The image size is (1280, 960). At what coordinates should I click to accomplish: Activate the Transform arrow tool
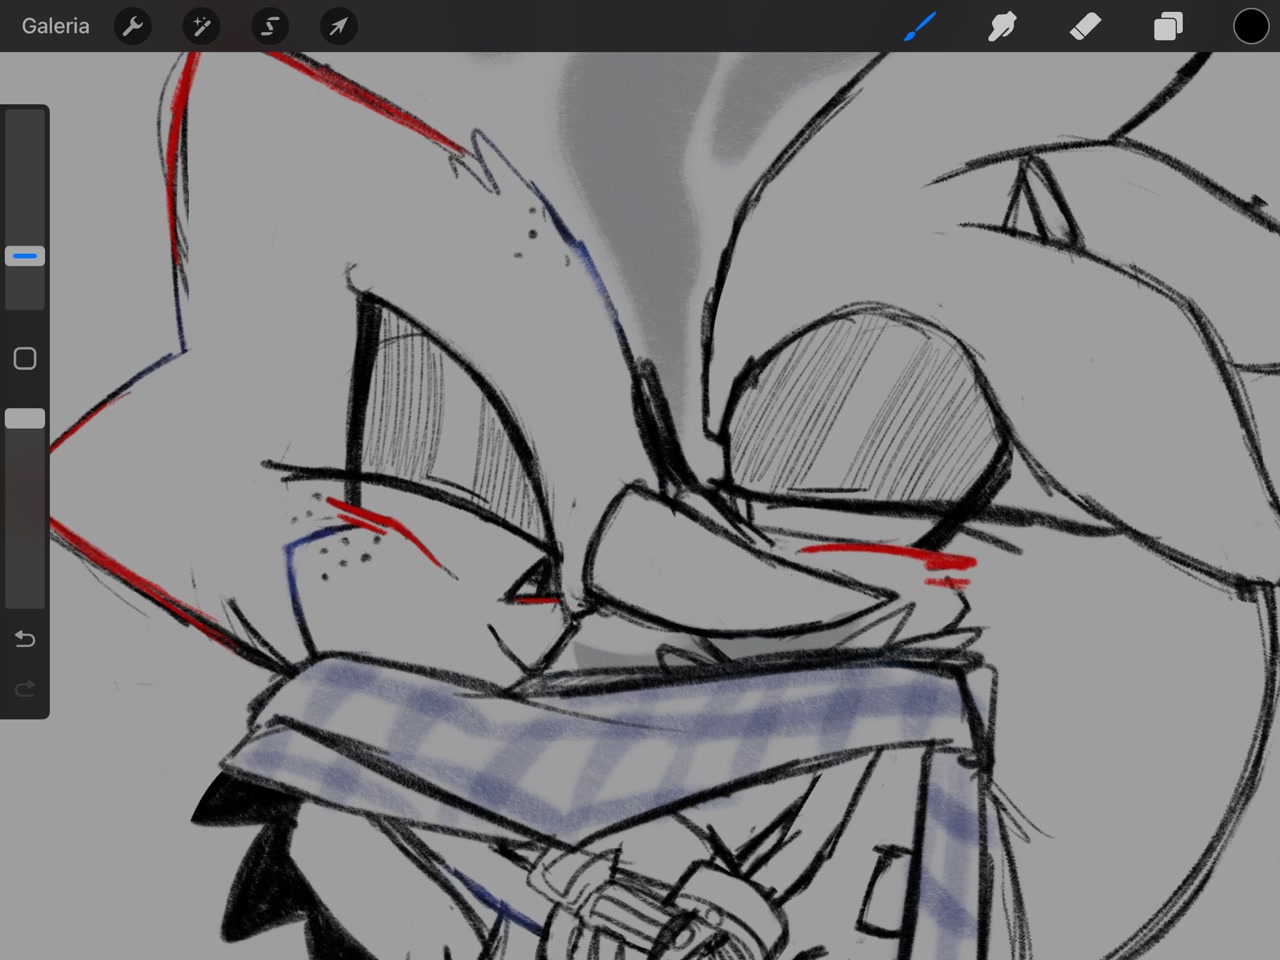click(x=338, y=26)
